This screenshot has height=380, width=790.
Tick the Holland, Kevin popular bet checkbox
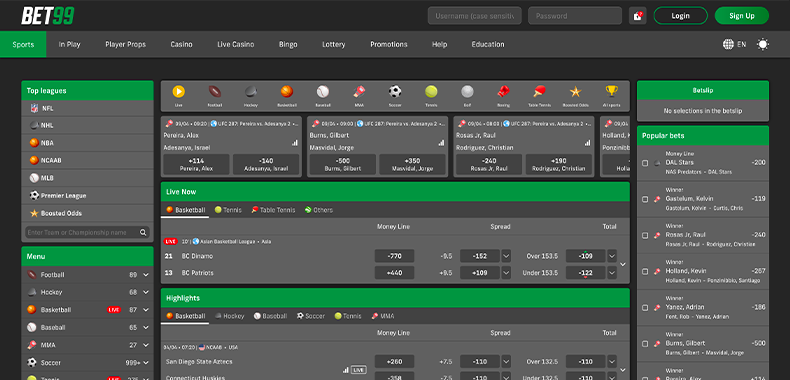coord(645,272)
